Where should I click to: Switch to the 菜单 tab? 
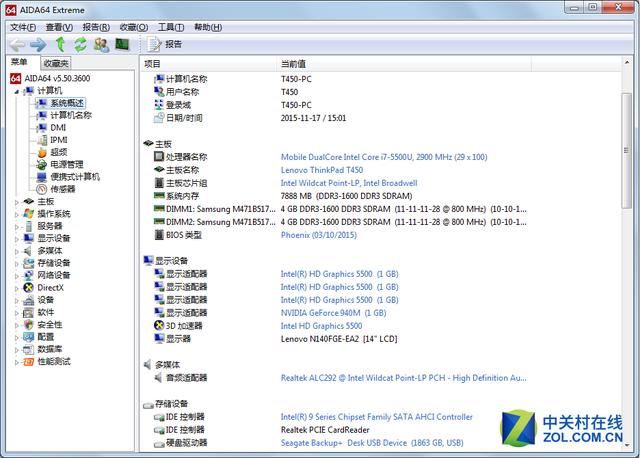pyautogui.click(x=19, y=62)
